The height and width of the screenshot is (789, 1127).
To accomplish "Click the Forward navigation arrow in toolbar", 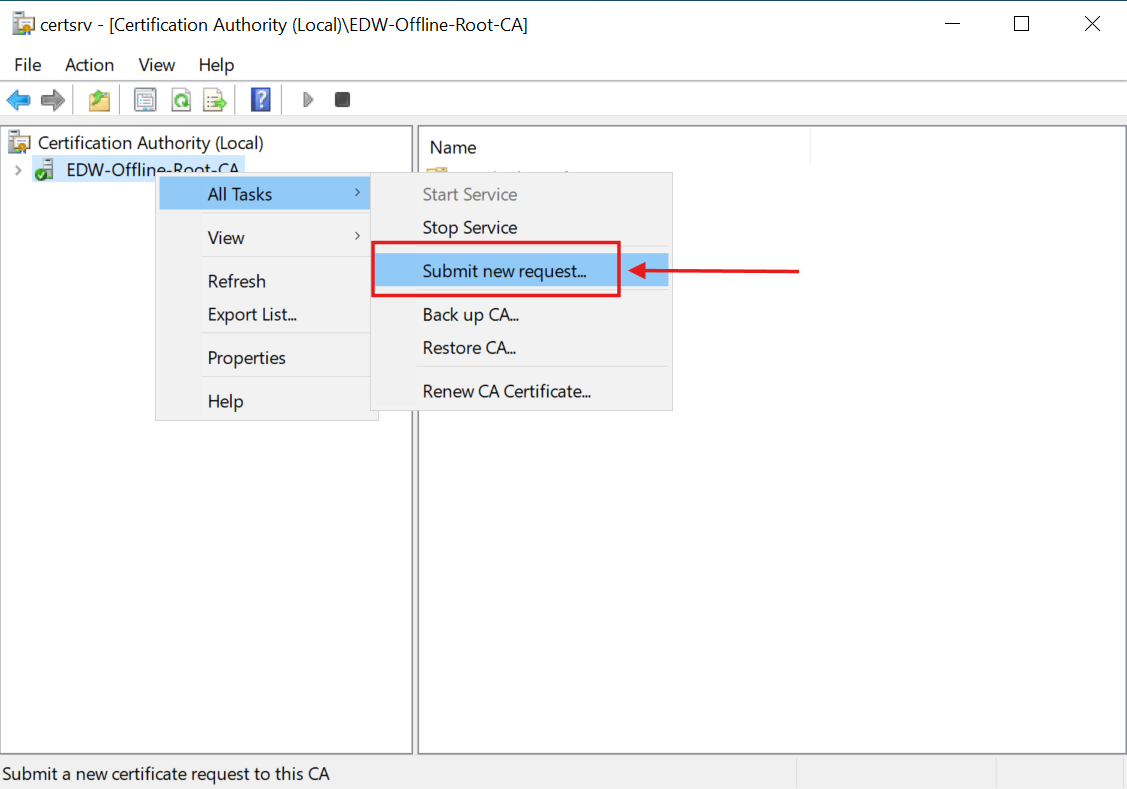I will tap(52, 99).
